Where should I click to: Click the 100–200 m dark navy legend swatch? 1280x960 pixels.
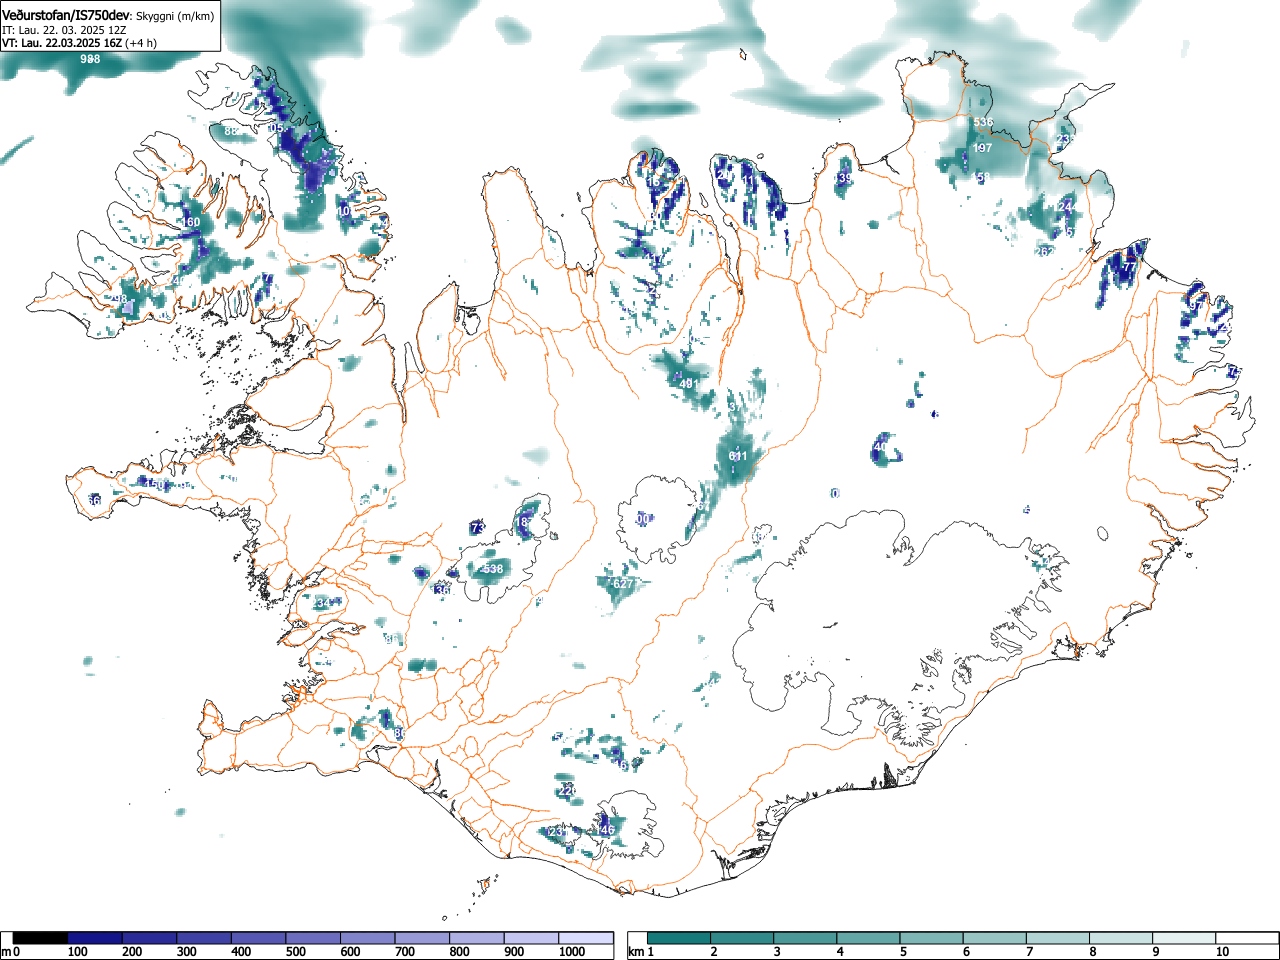(x=95, y=938)
